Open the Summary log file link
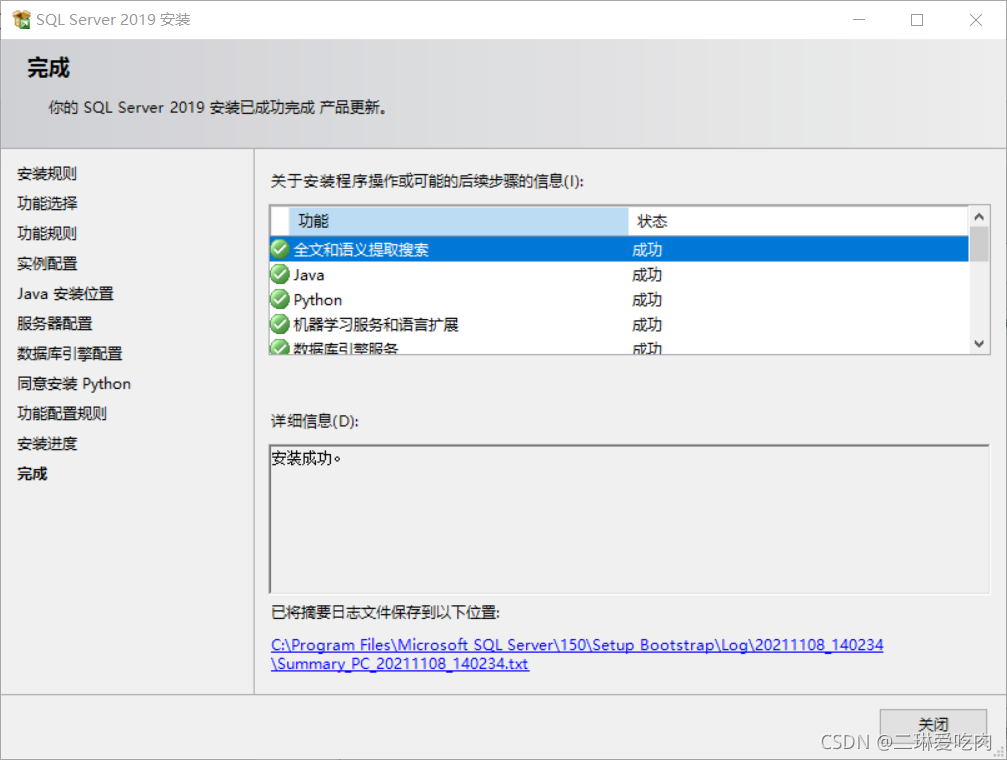Image resolution: width=1007 pixels, height=760 pixels. tap(577, 654)
